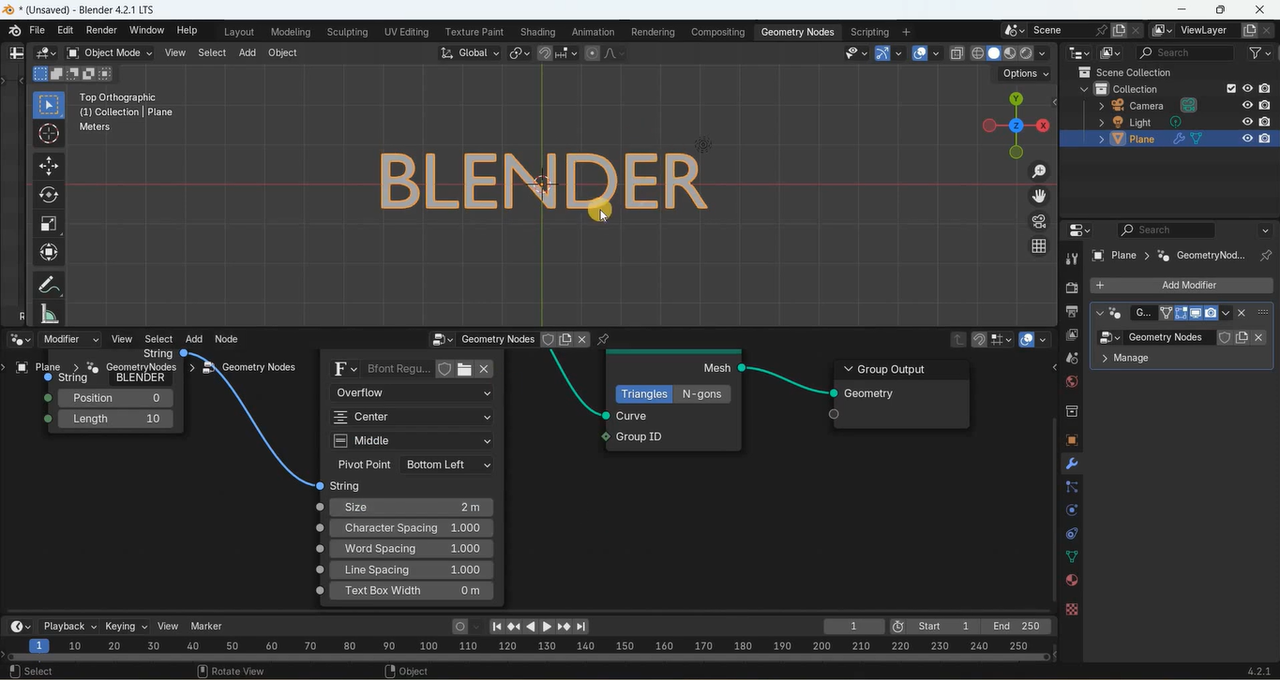Select the N-gons fill mode
The width and height of the screenshot is (1280, 680).
click(702, 394)
